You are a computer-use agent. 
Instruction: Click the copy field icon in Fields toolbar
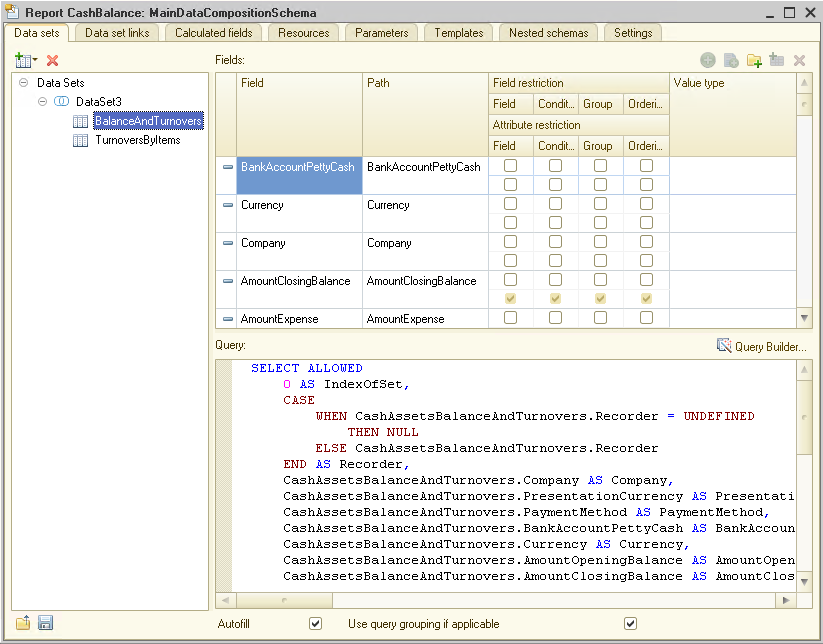pyautogui.click(x=731, y=61)
